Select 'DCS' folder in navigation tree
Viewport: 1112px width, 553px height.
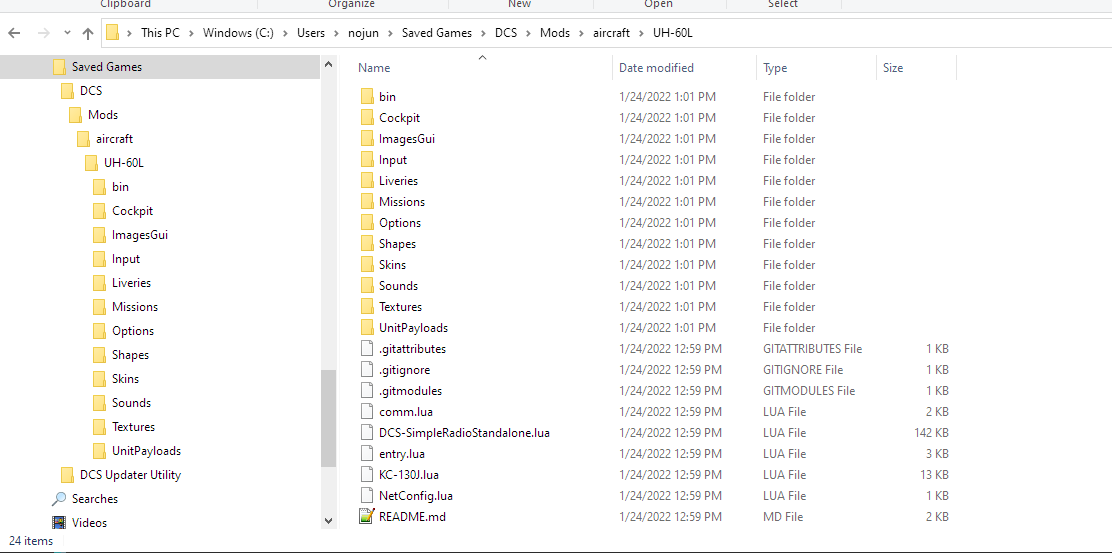click(x=91, y=91)
